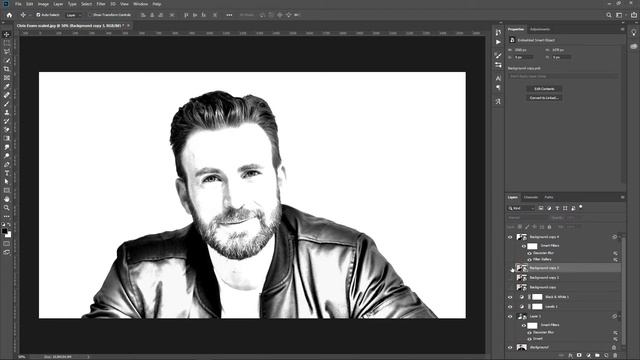Open the File menu

18,4
